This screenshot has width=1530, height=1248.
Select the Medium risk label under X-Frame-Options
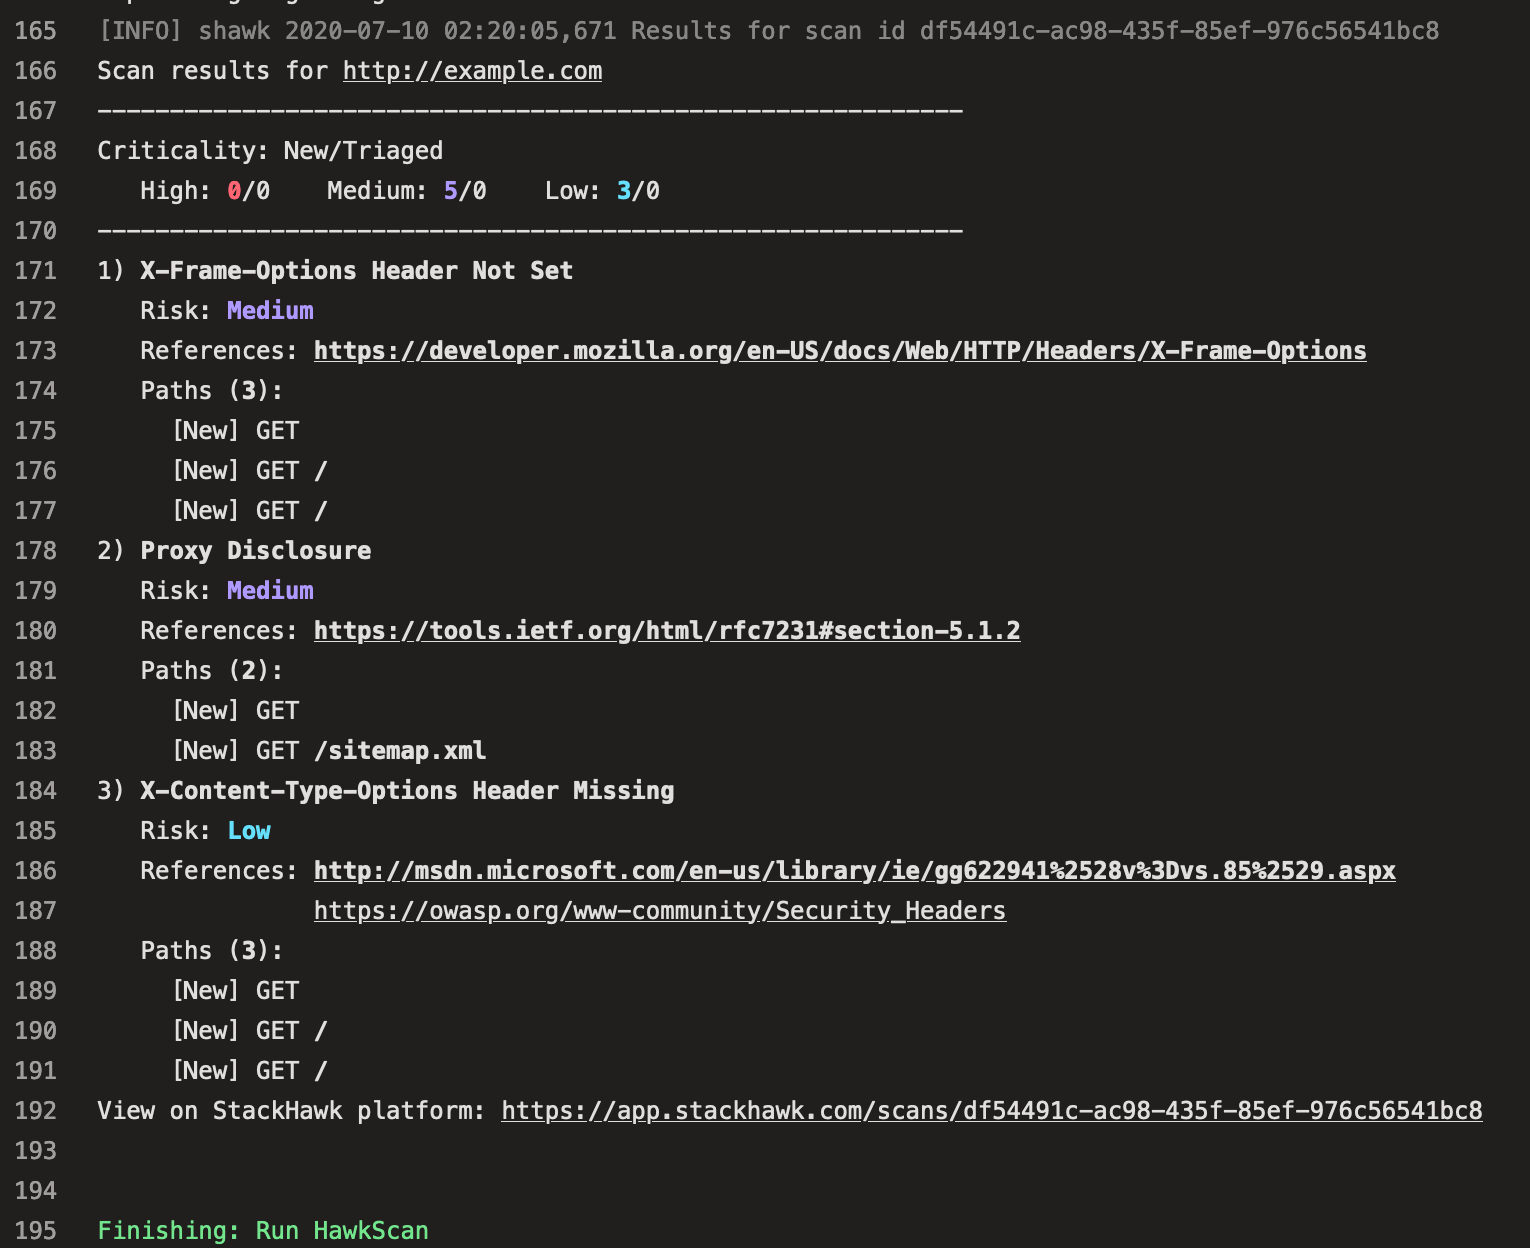click(269, 310)
